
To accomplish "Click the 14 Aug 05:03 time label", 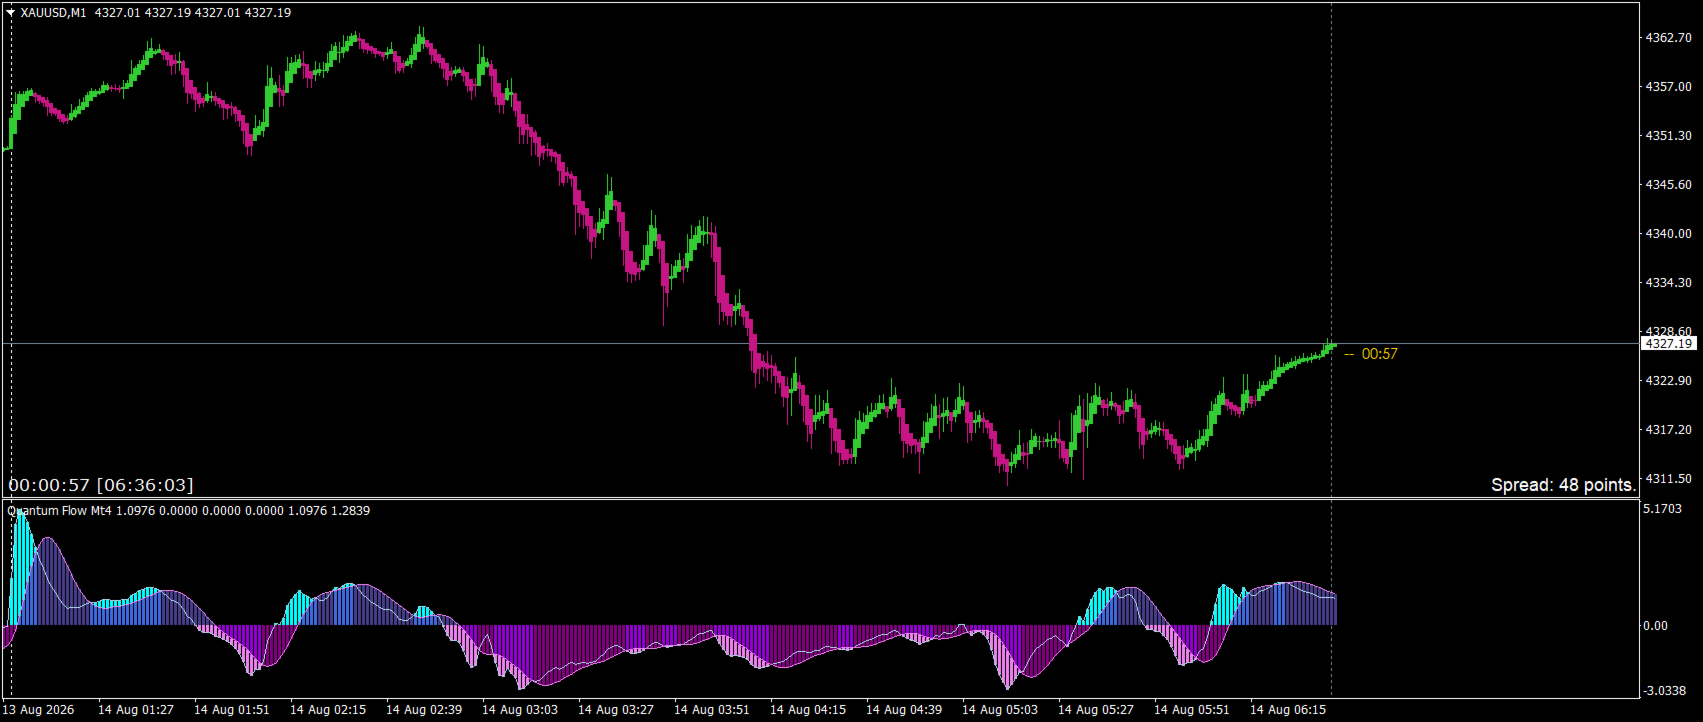I will click(x=1000, y=710).
